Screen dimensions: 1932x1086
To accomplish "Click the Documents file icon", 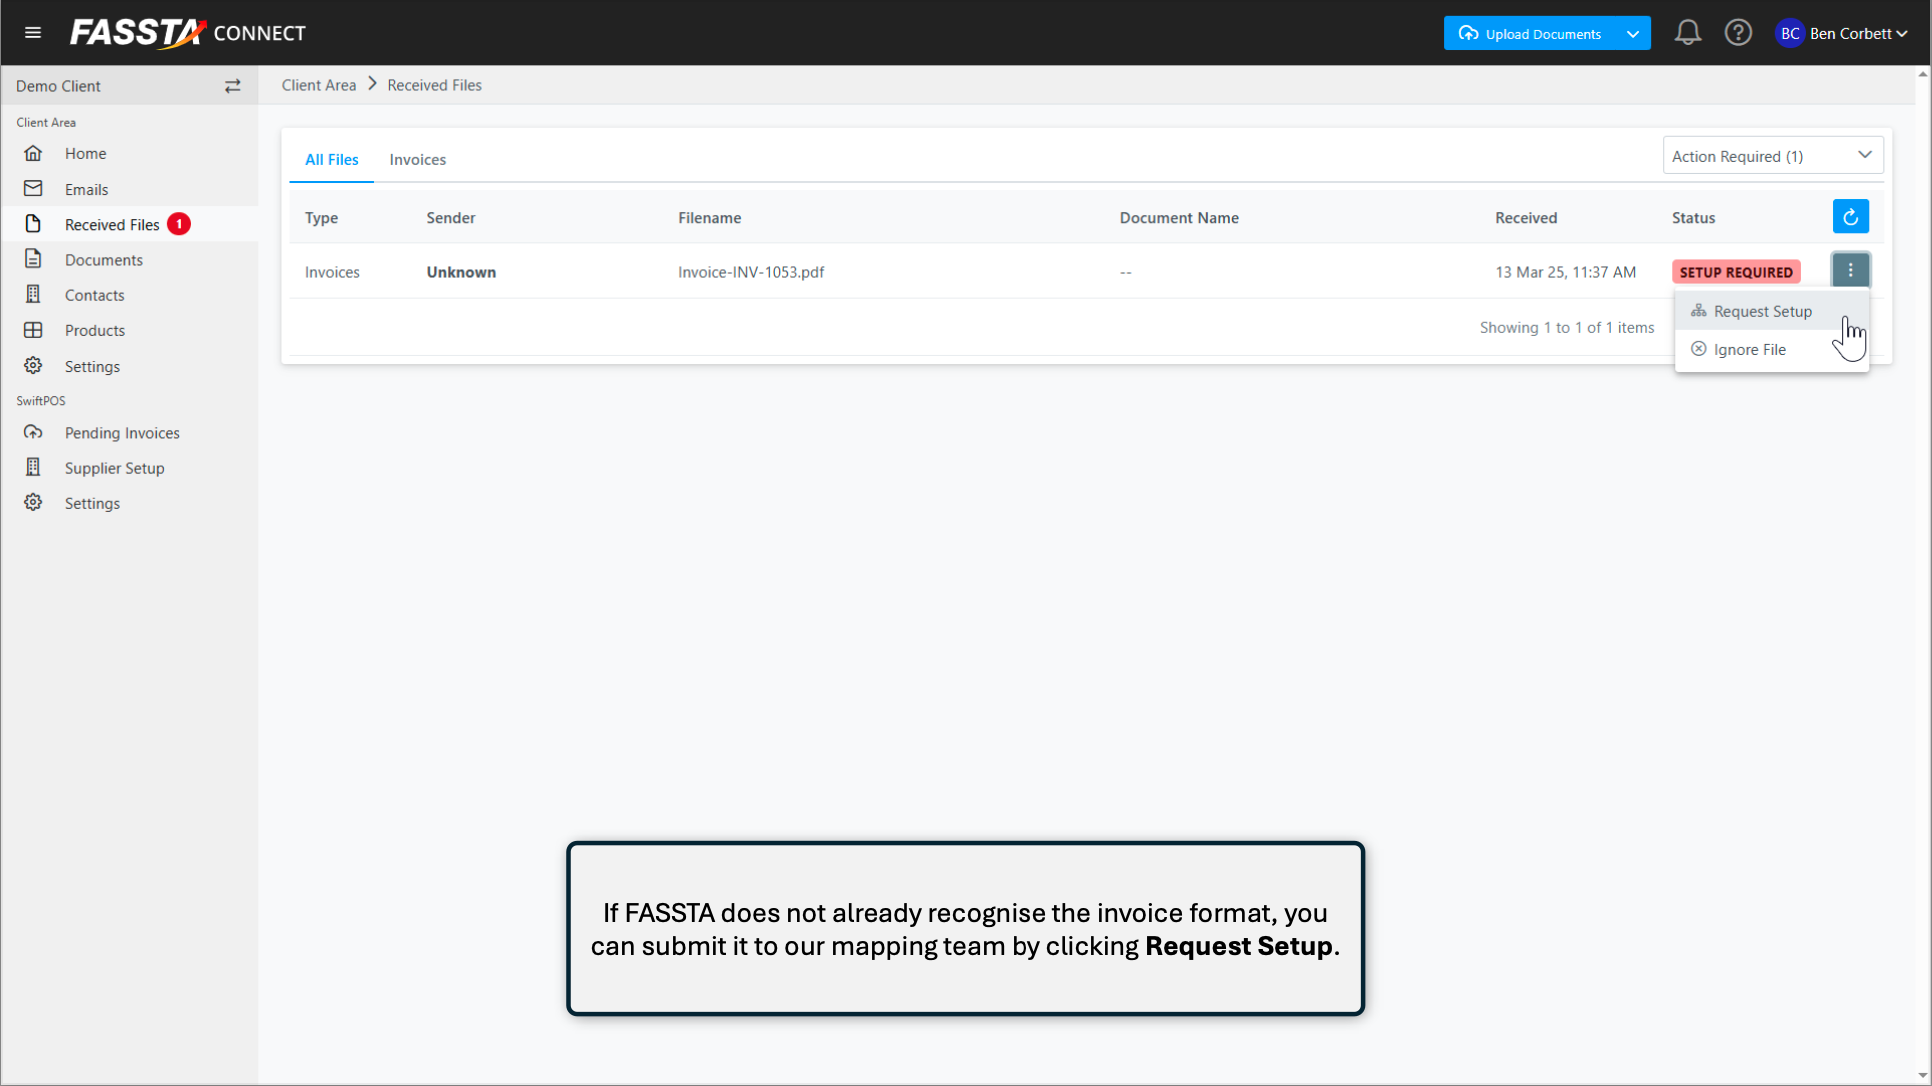I will [33, 259].
